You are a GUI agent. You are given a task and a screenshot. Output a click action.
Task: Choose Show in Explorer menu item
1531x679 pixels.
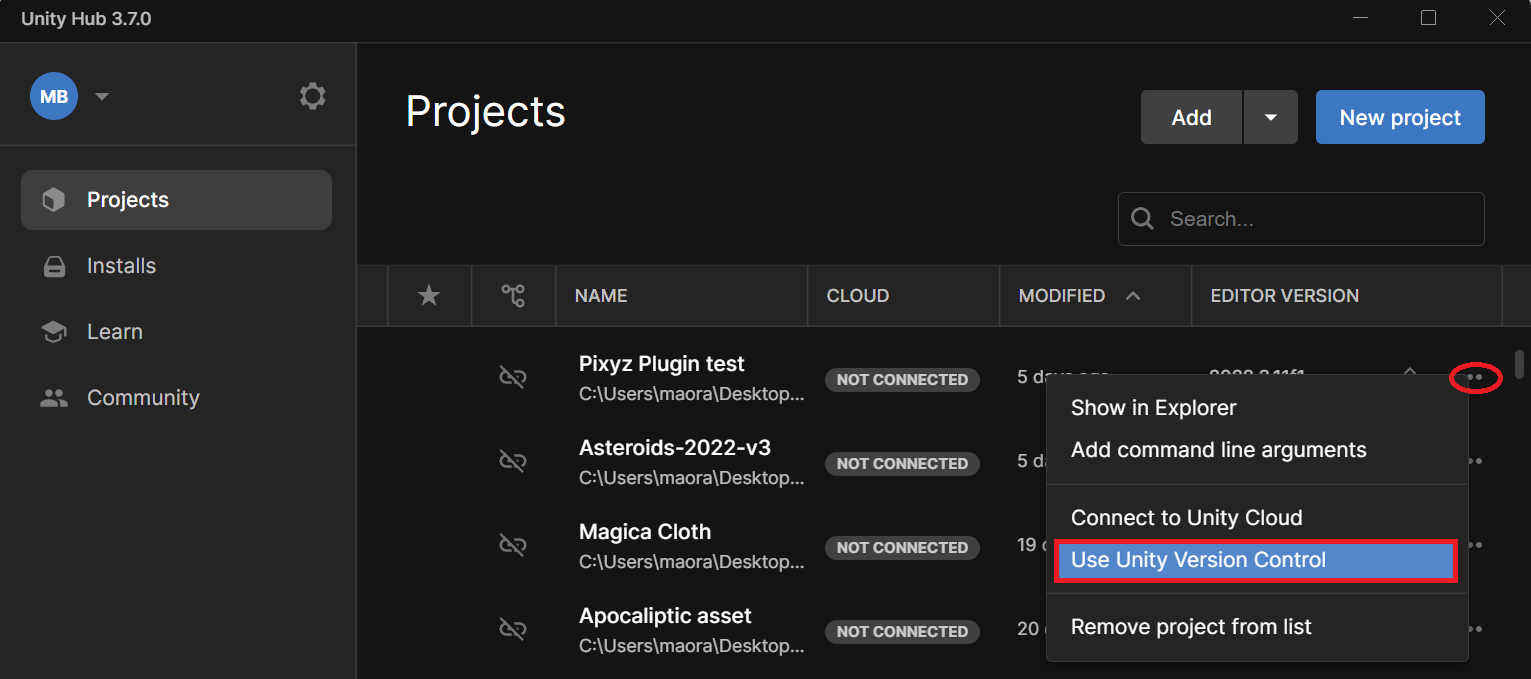pos(1153,408)
